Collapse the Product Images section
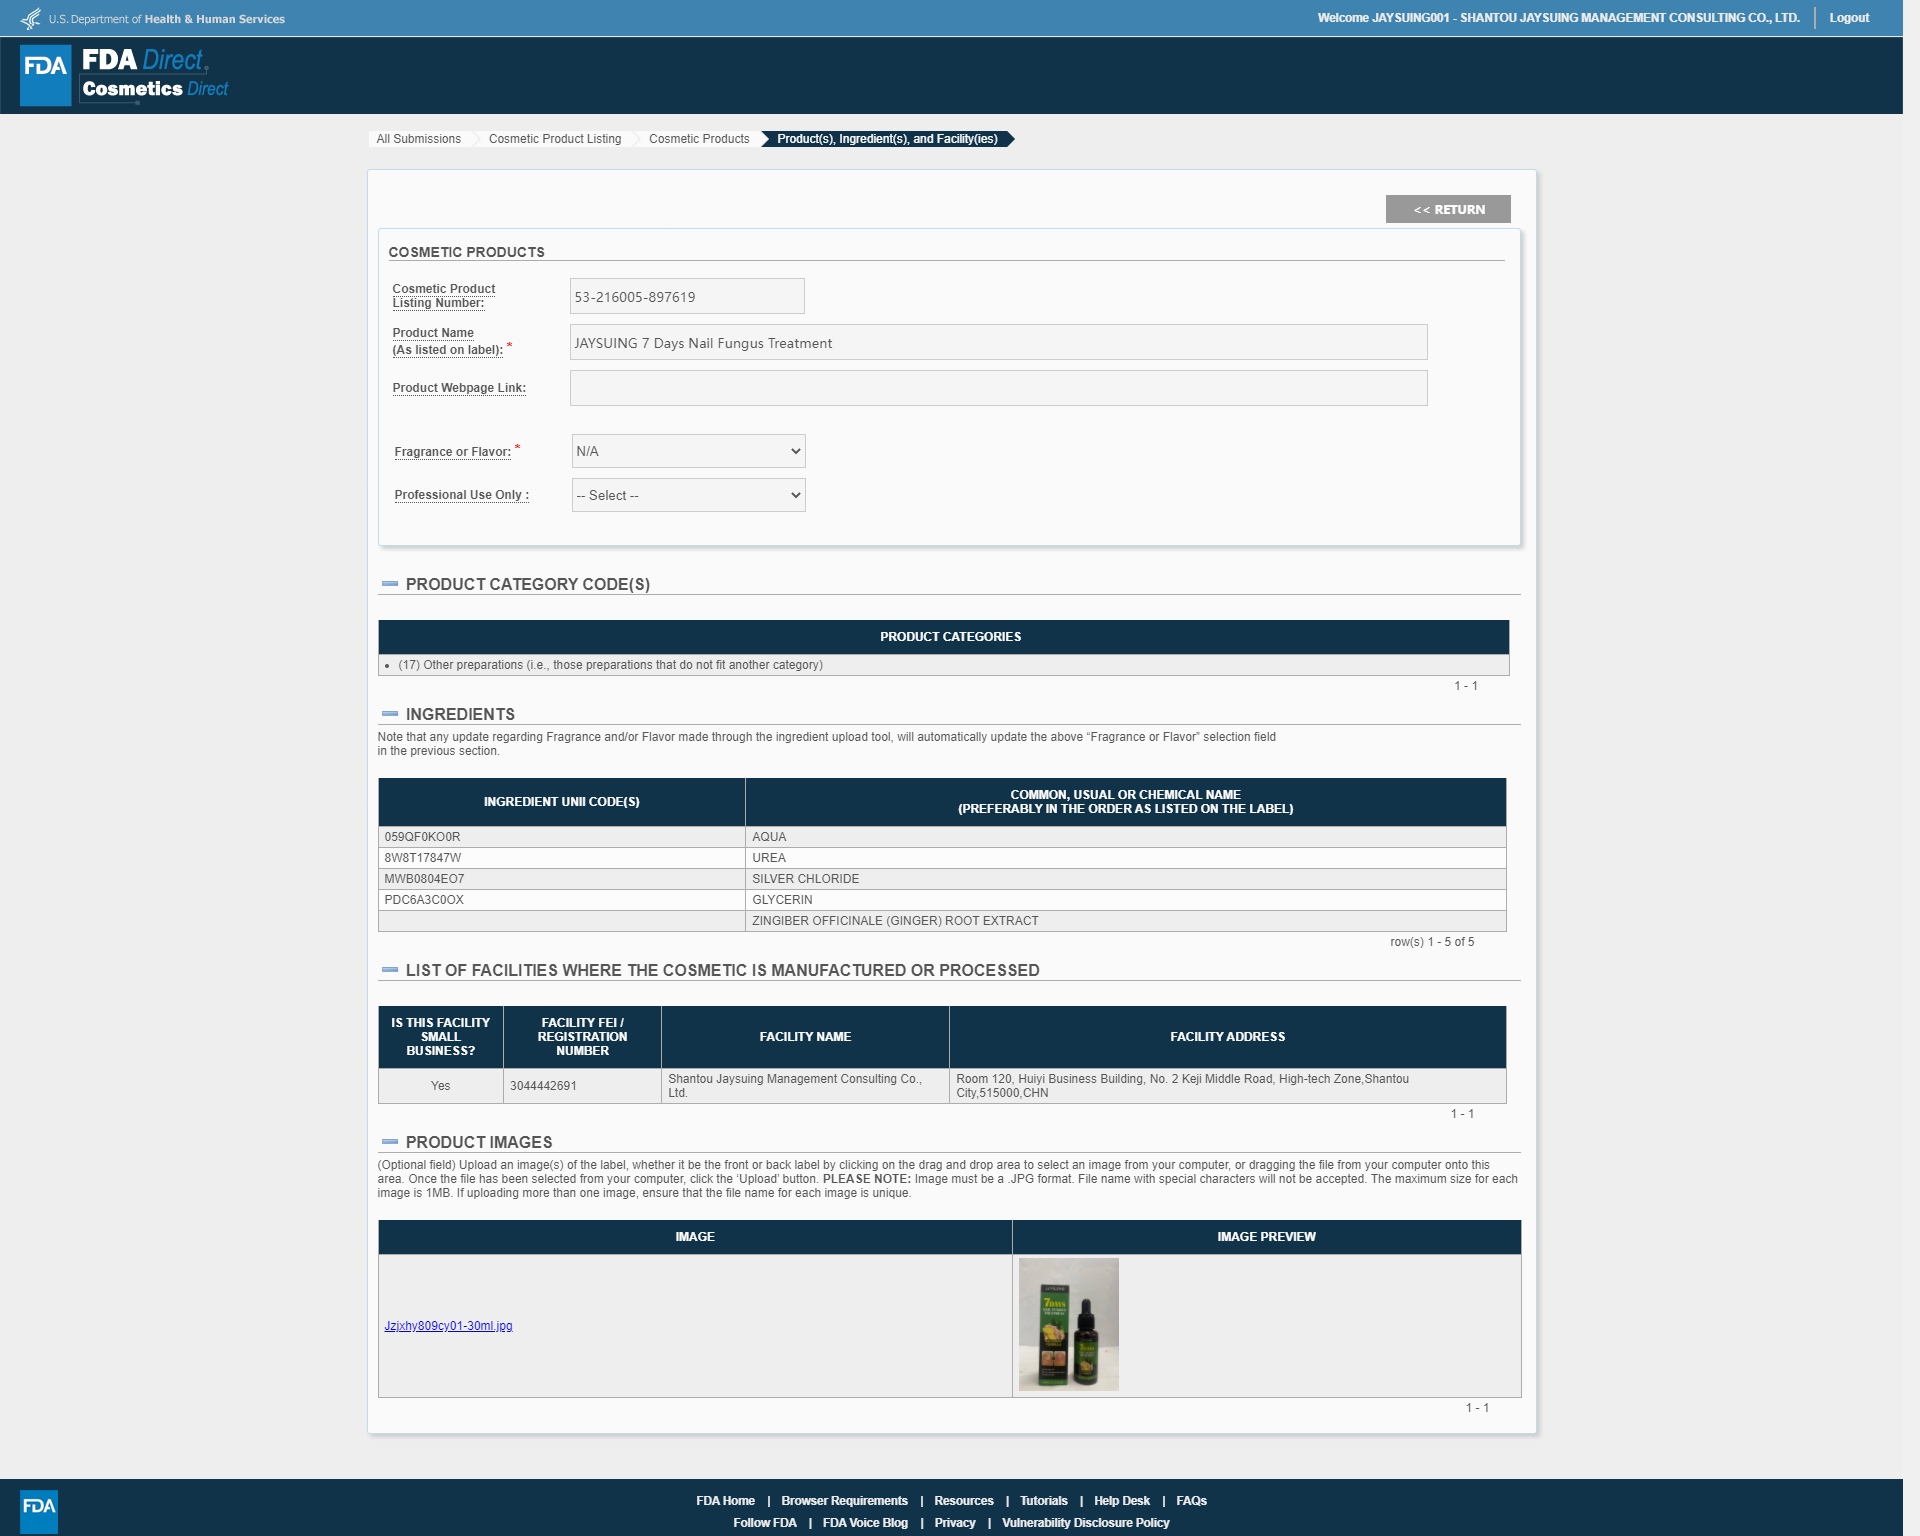The width and height of the screenshot is (1920, 1536). pyautogui.click(x=390, y=1142)
